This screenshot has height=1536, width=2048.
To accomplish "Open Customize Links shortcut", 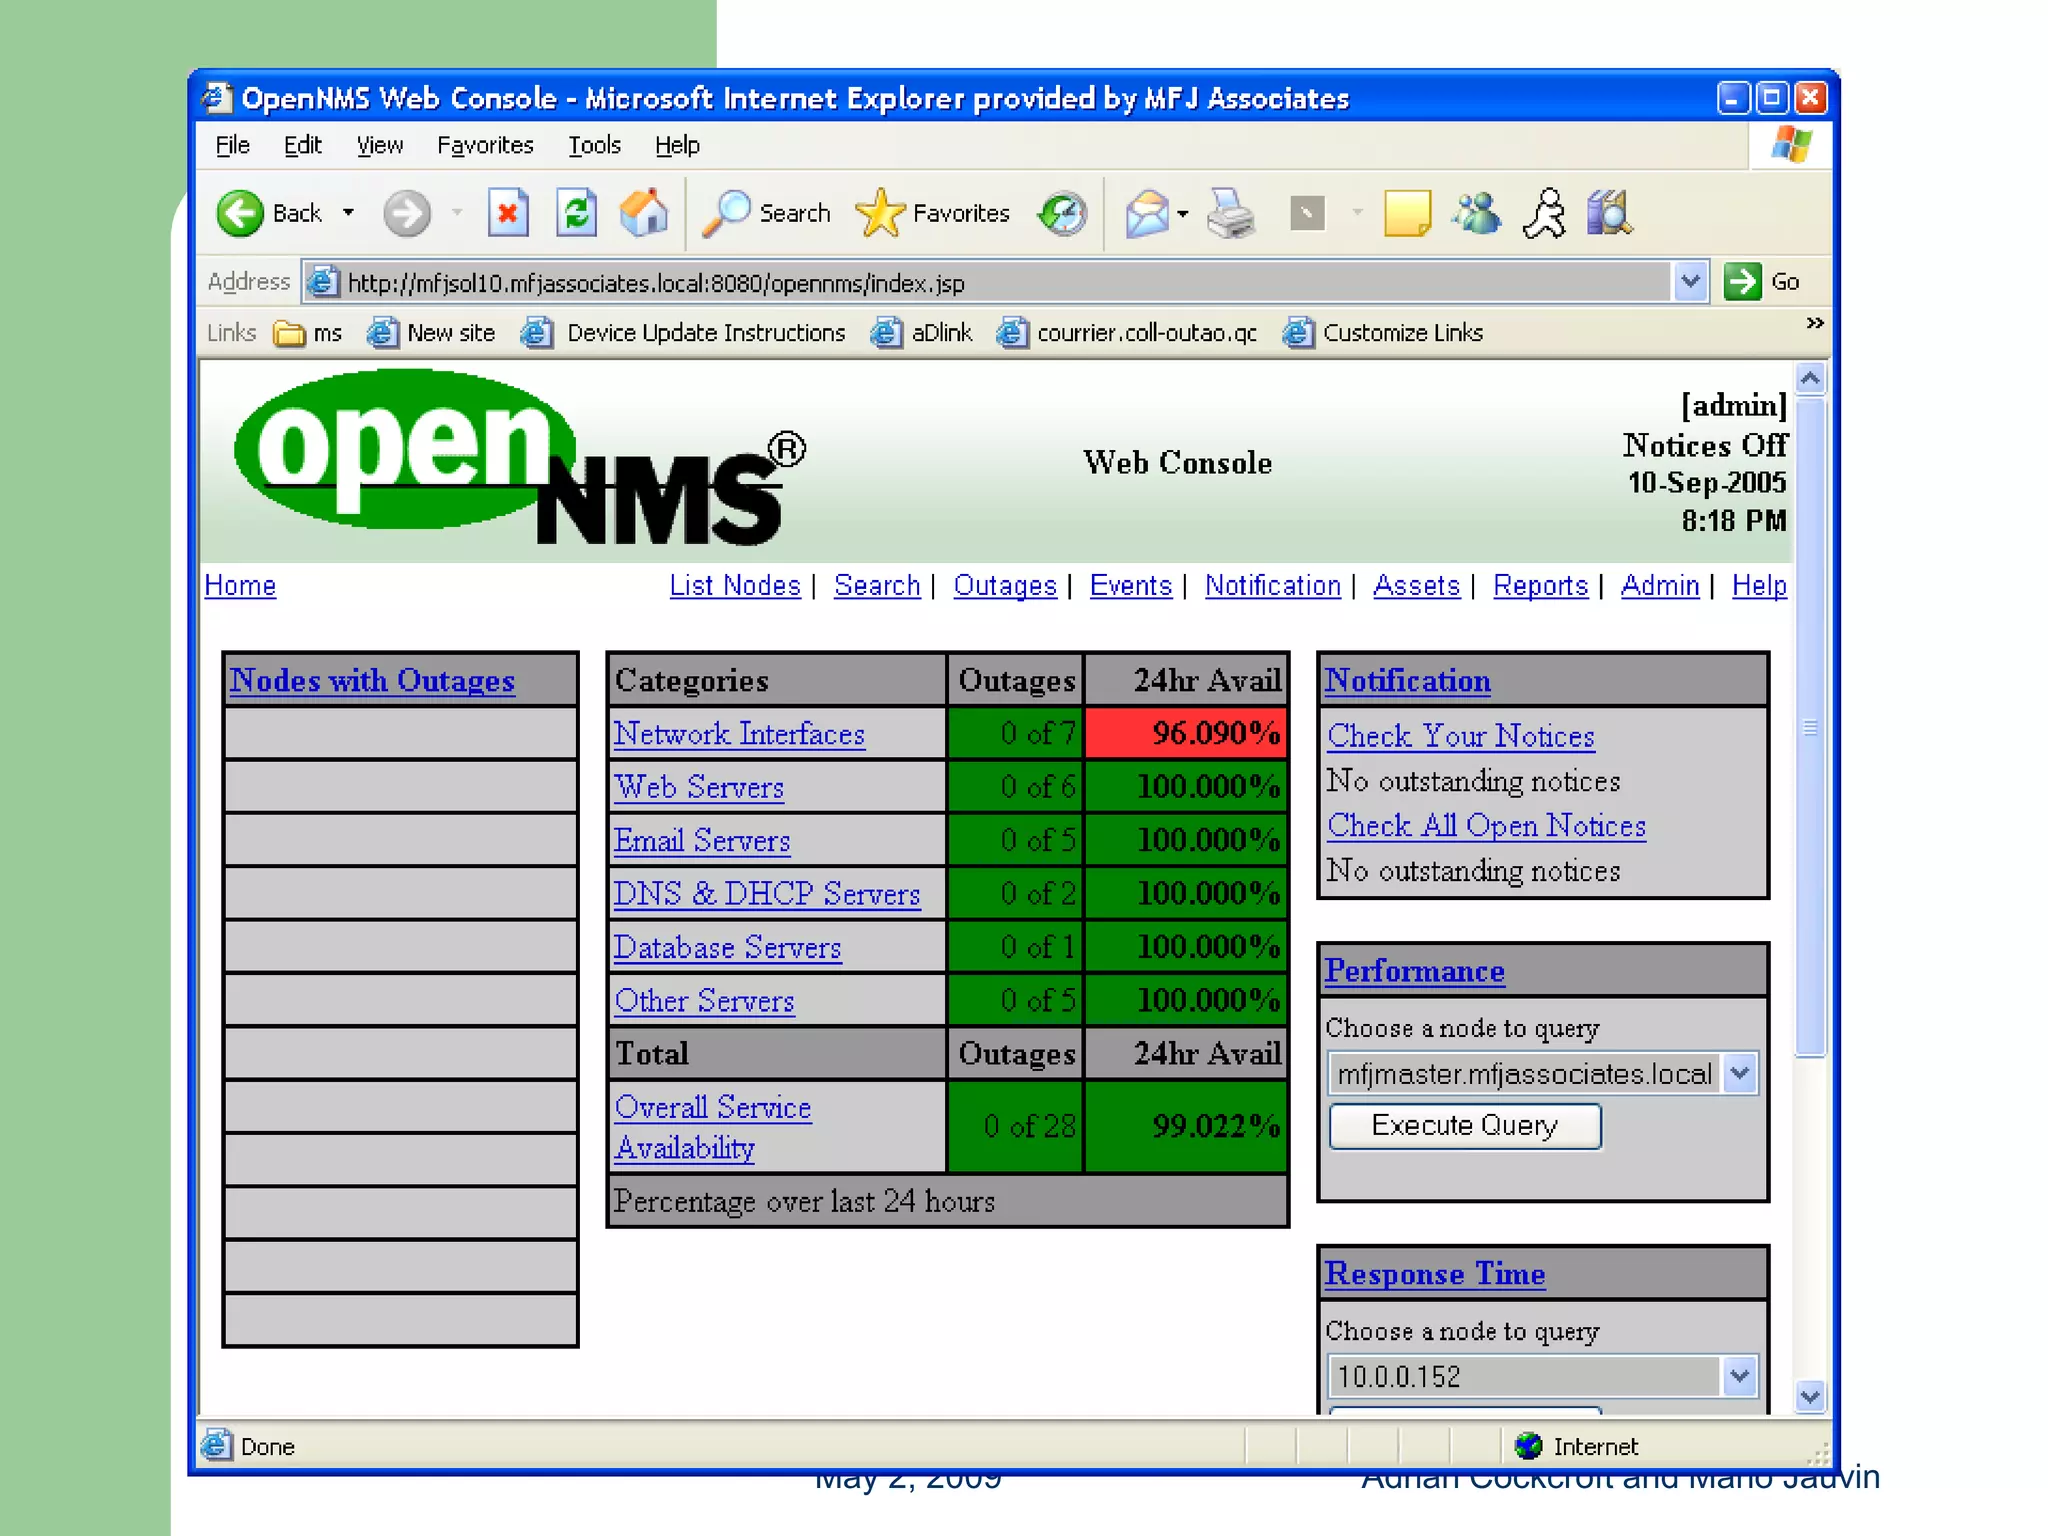I will tap(1383, 333).
